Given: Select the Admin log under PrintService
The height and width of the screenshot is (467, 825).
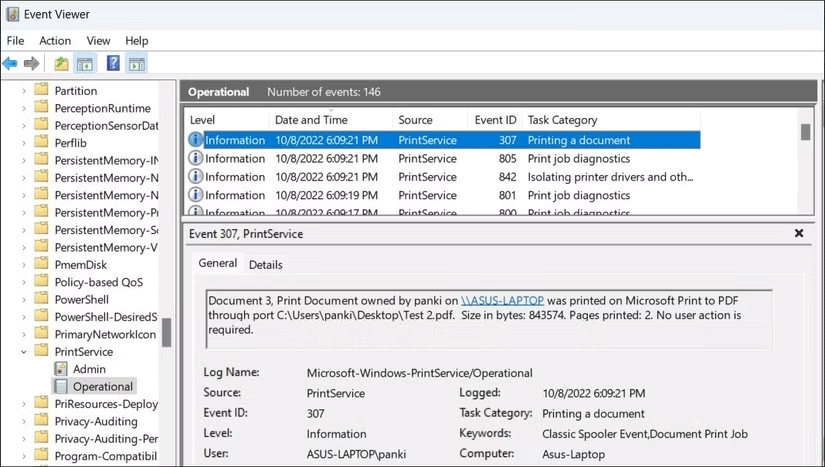Looking at the screenshot, I should pyautogui.click(x=89, y=369).
